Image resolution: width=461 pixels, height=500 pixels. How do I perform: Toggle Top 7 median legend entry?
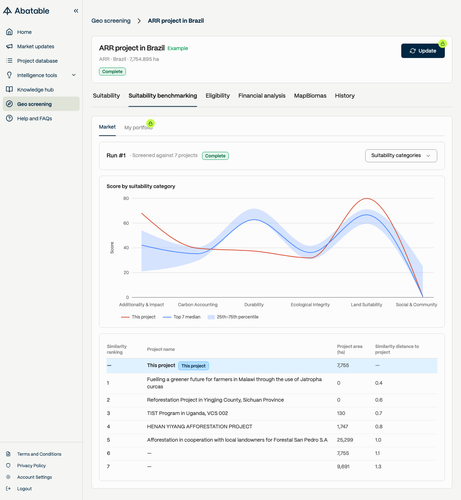pyautogui.click(x=182, y=317)
